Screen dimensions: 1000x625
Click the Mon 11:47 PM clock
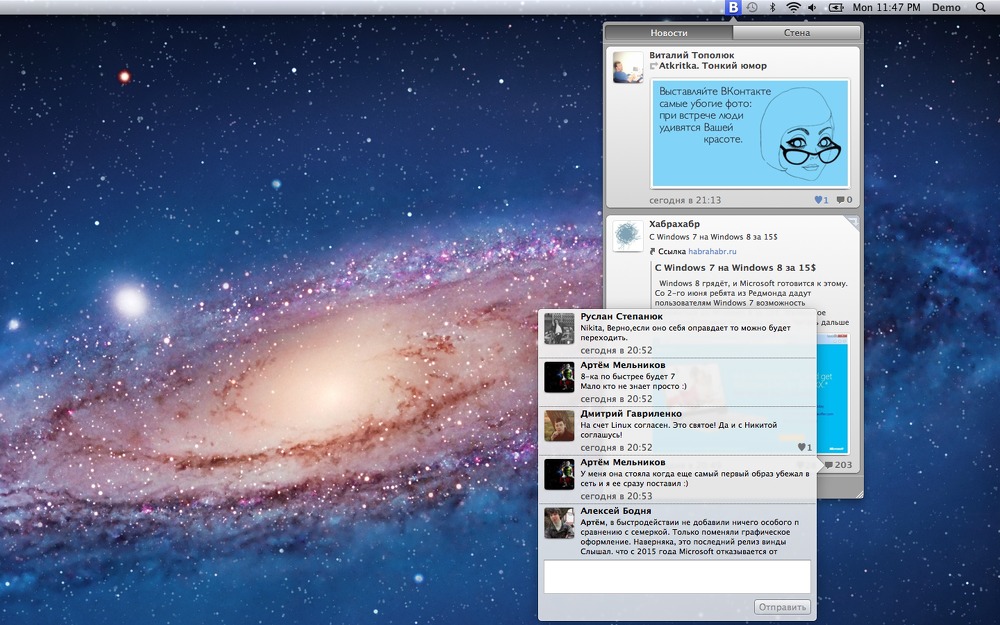[886, 8]
